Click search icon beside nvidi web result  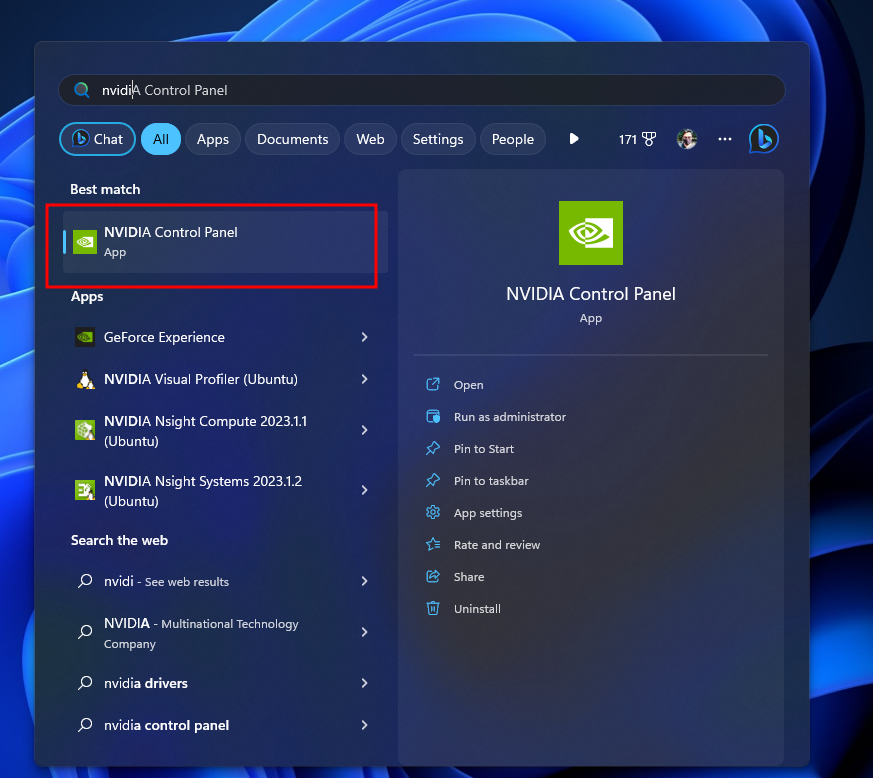(x=85, y=581)
